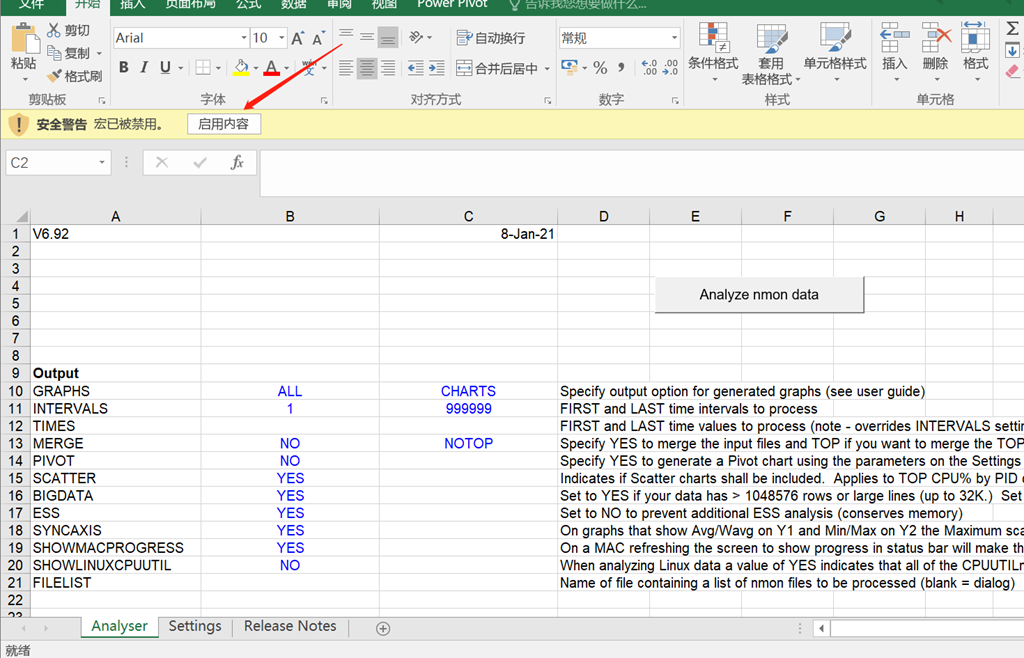Click the insert function fx icon
The image size is (1024, 658).
[237, 163]
